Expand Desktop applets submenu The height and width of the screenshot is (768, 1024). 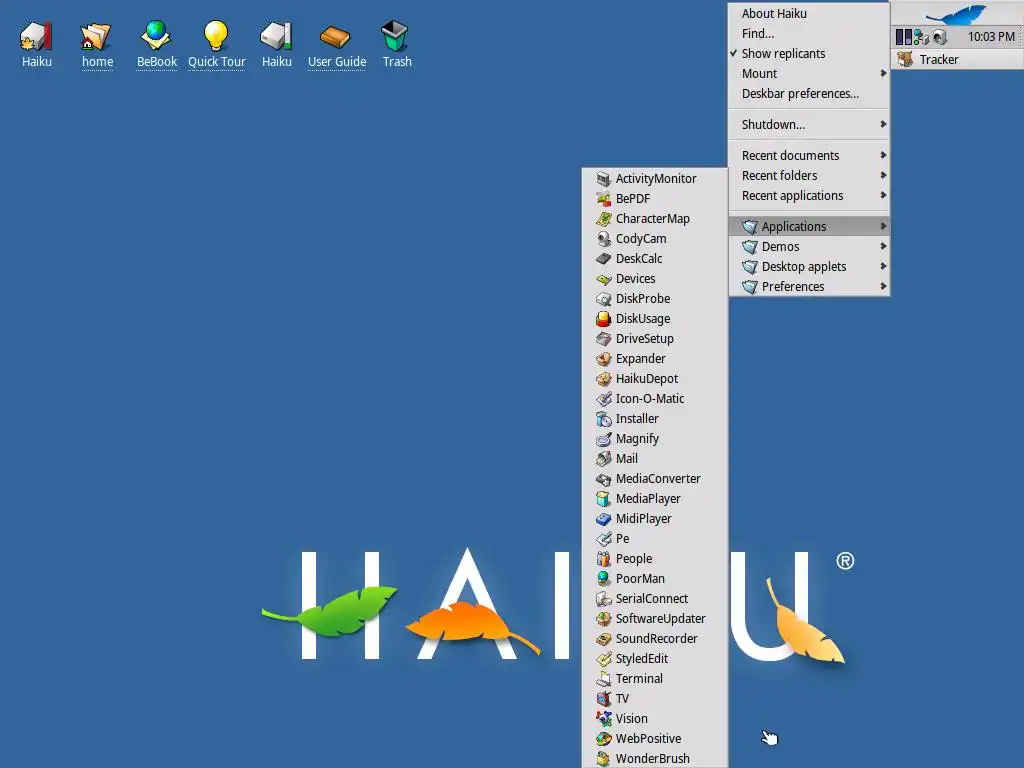click(x=808, y=266)
